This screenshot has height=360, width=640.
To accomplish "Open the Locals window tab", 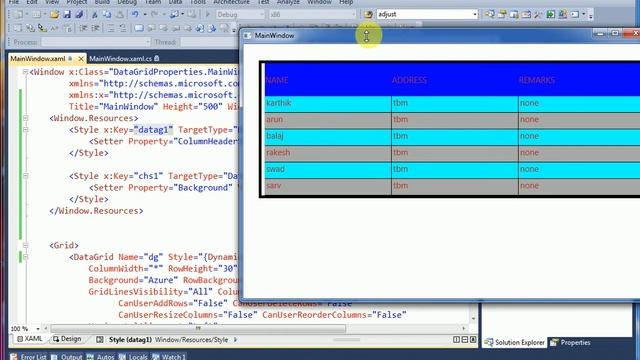I will [133, 357].
